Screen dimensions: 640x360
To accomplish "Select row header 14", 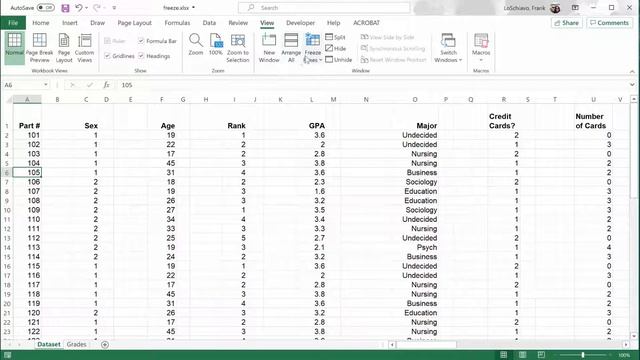I will point(7,248).
